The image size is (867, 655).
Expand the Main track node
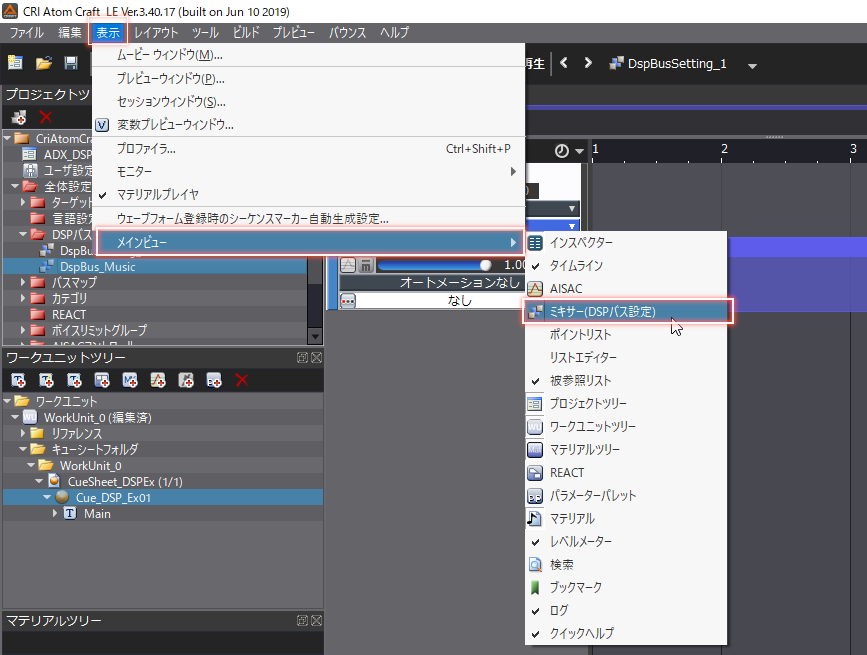pos(55,513)
